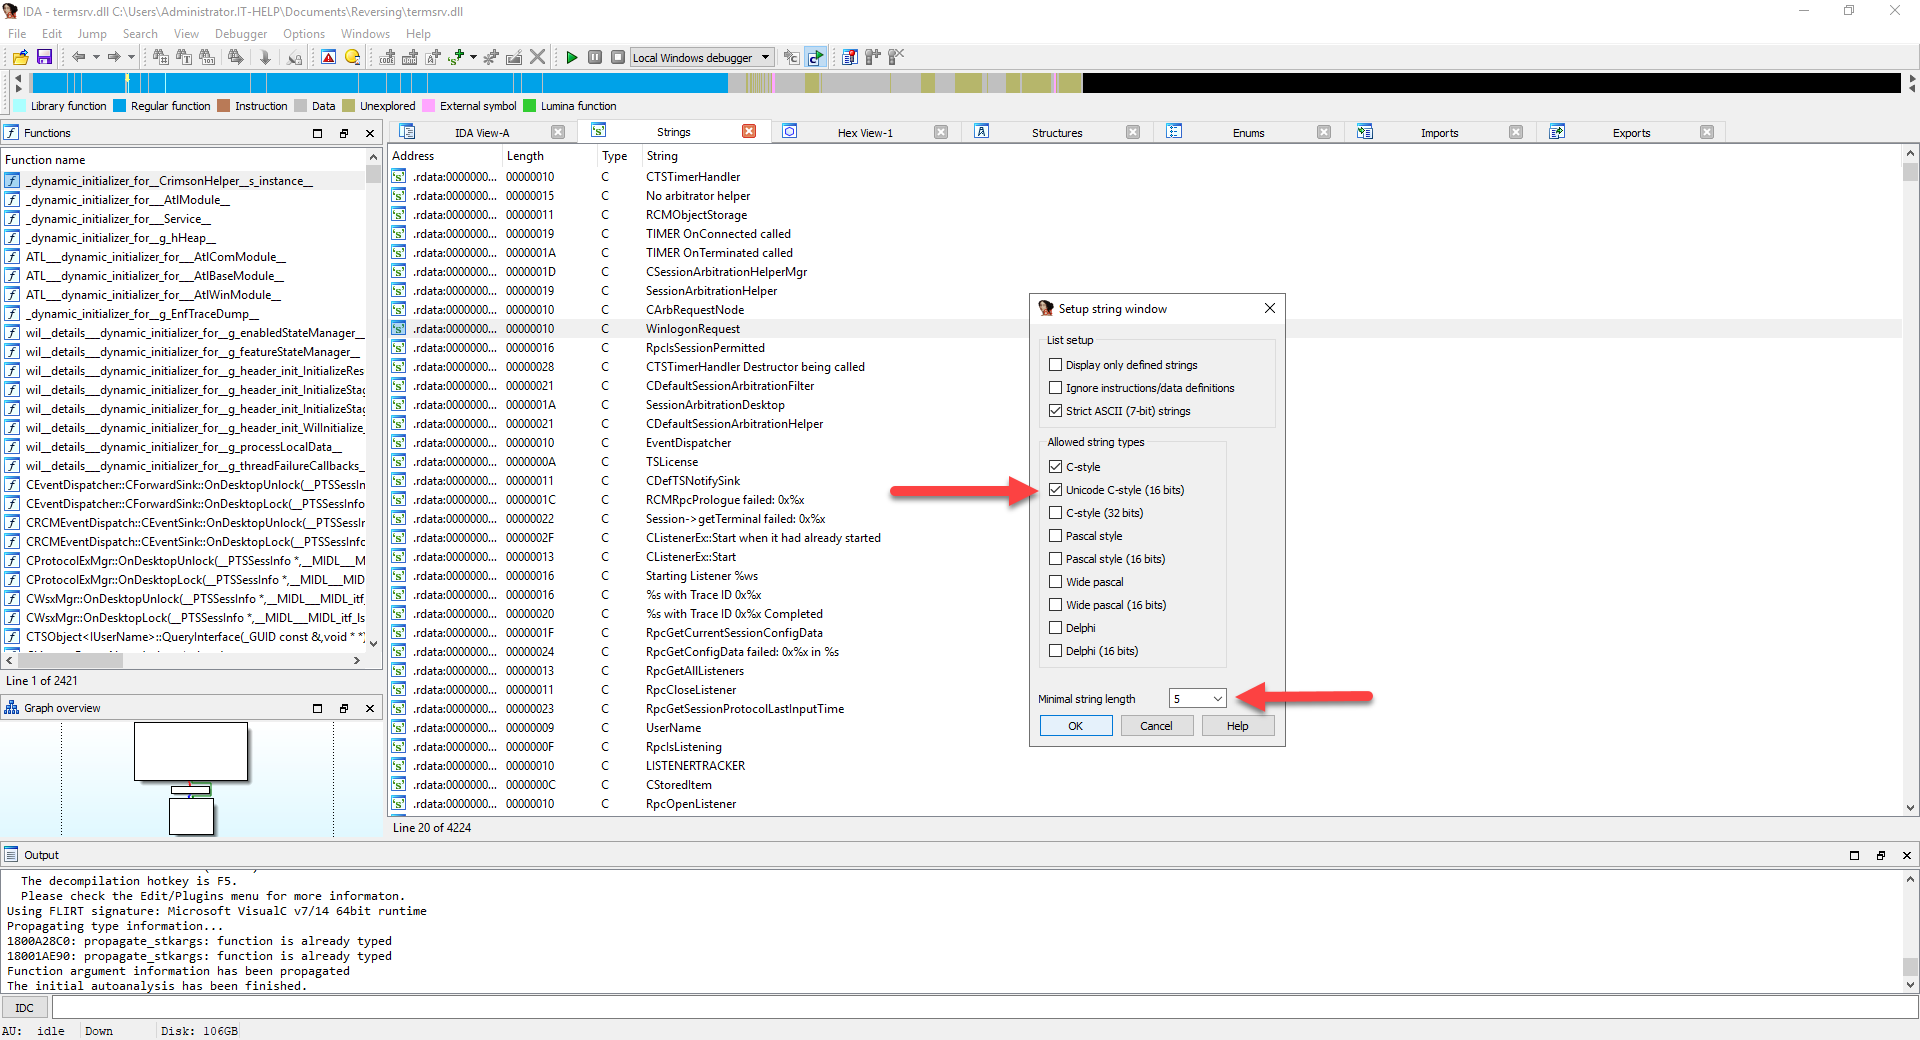Toggle Strict ASCII (7-bit) strings checkbox

pos(1055,411)
